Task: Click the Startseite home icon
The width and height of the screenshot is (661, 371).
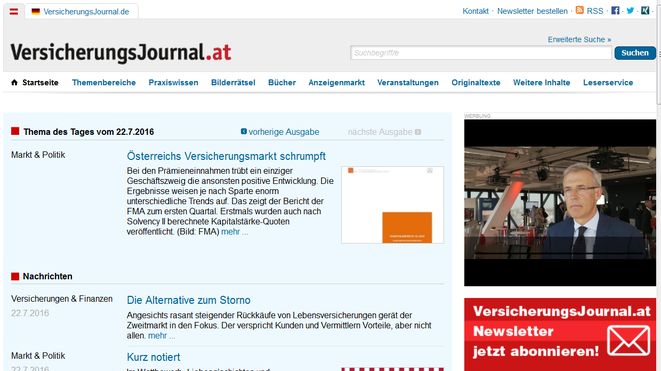Action: pyautogui.click(x=14, y=82)
